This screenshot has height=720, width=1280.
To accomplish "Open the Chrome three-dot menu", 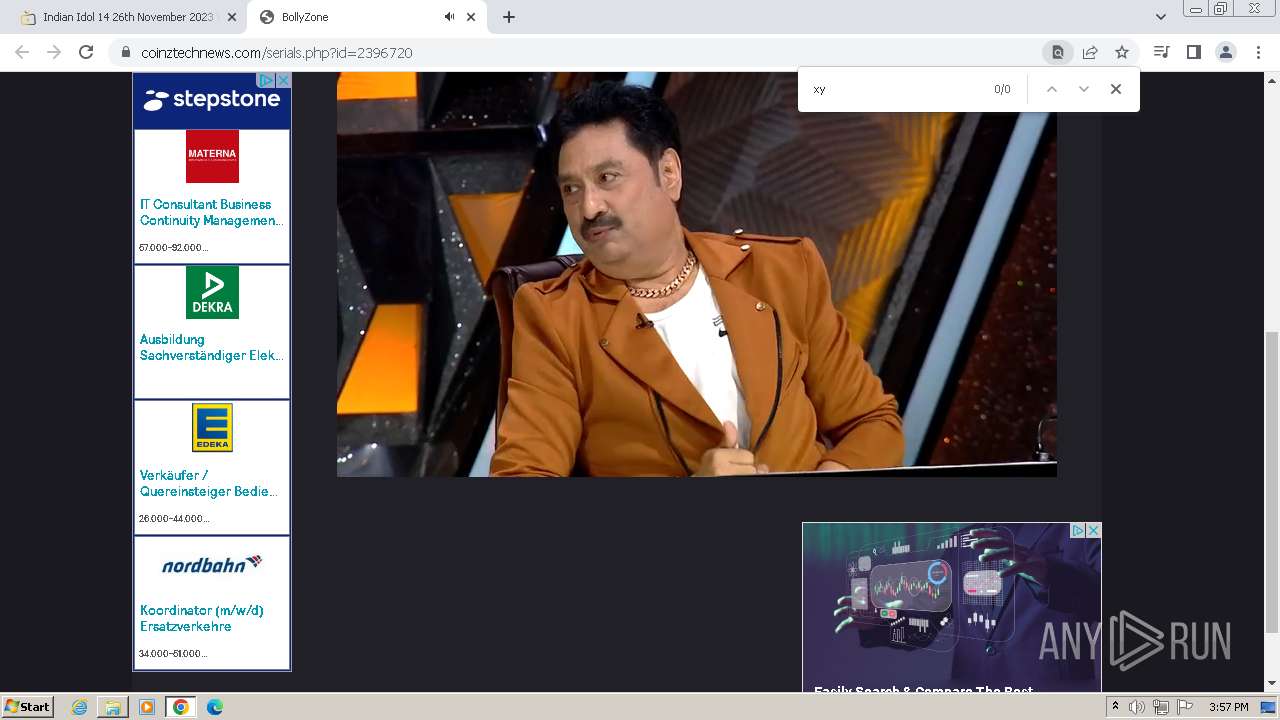I will tap(1258, 52).
